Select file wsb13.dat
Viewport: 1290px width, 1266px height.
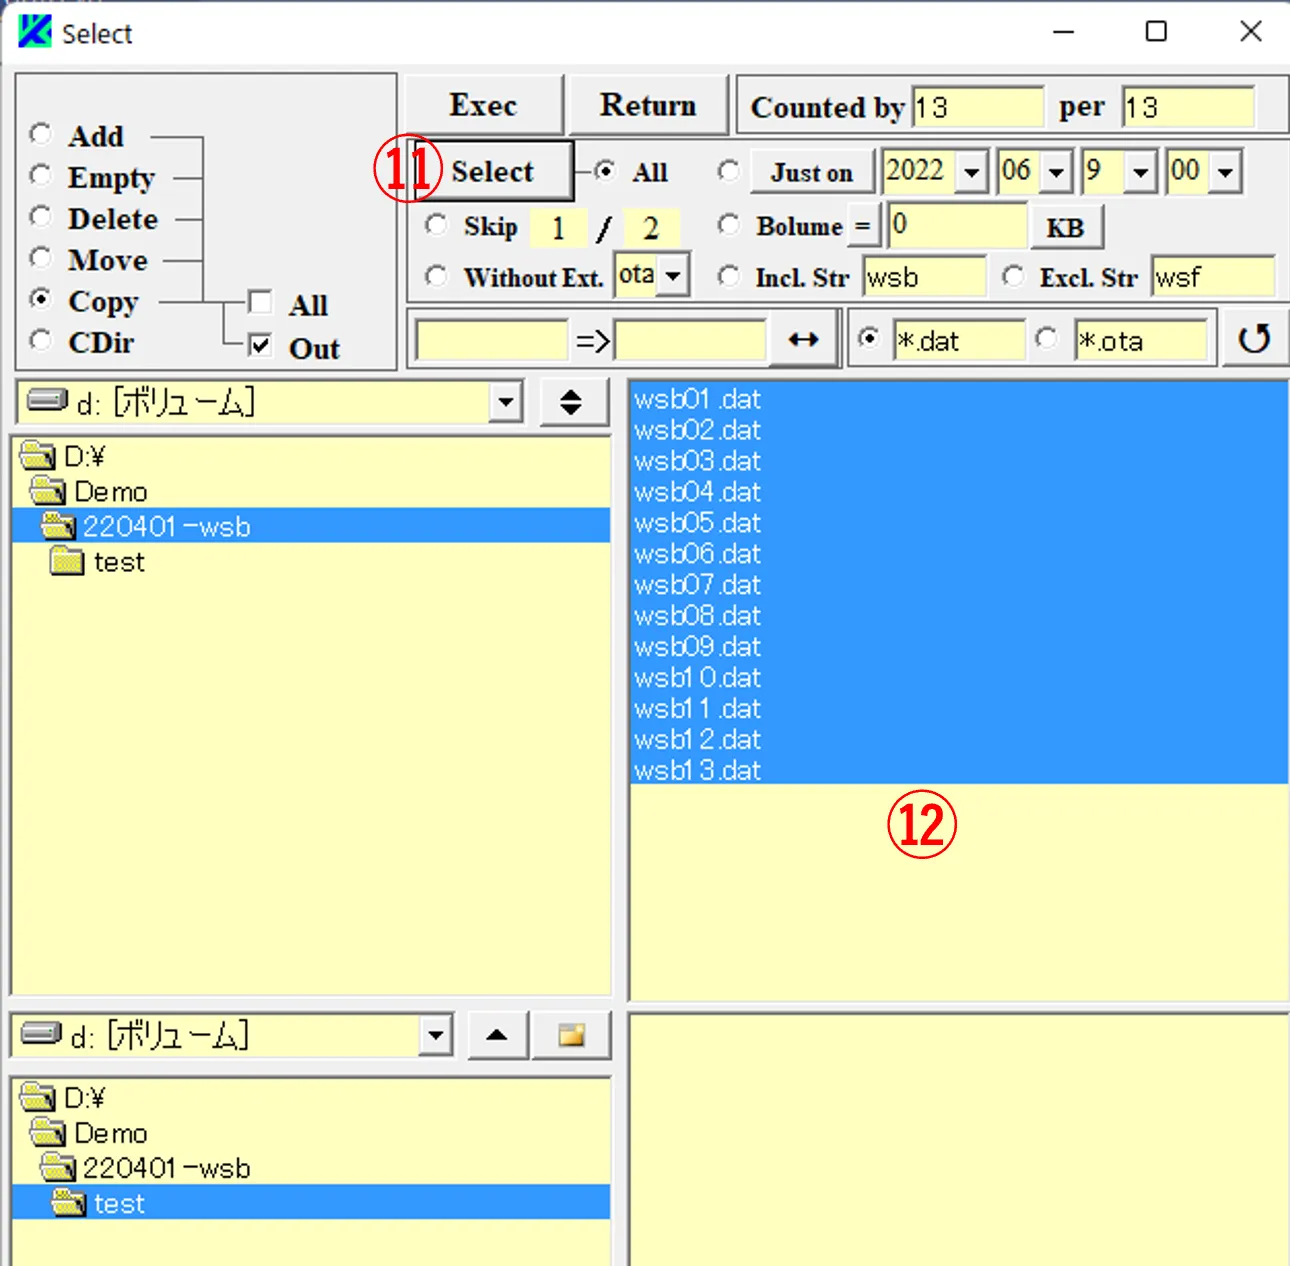click(959, 771)
